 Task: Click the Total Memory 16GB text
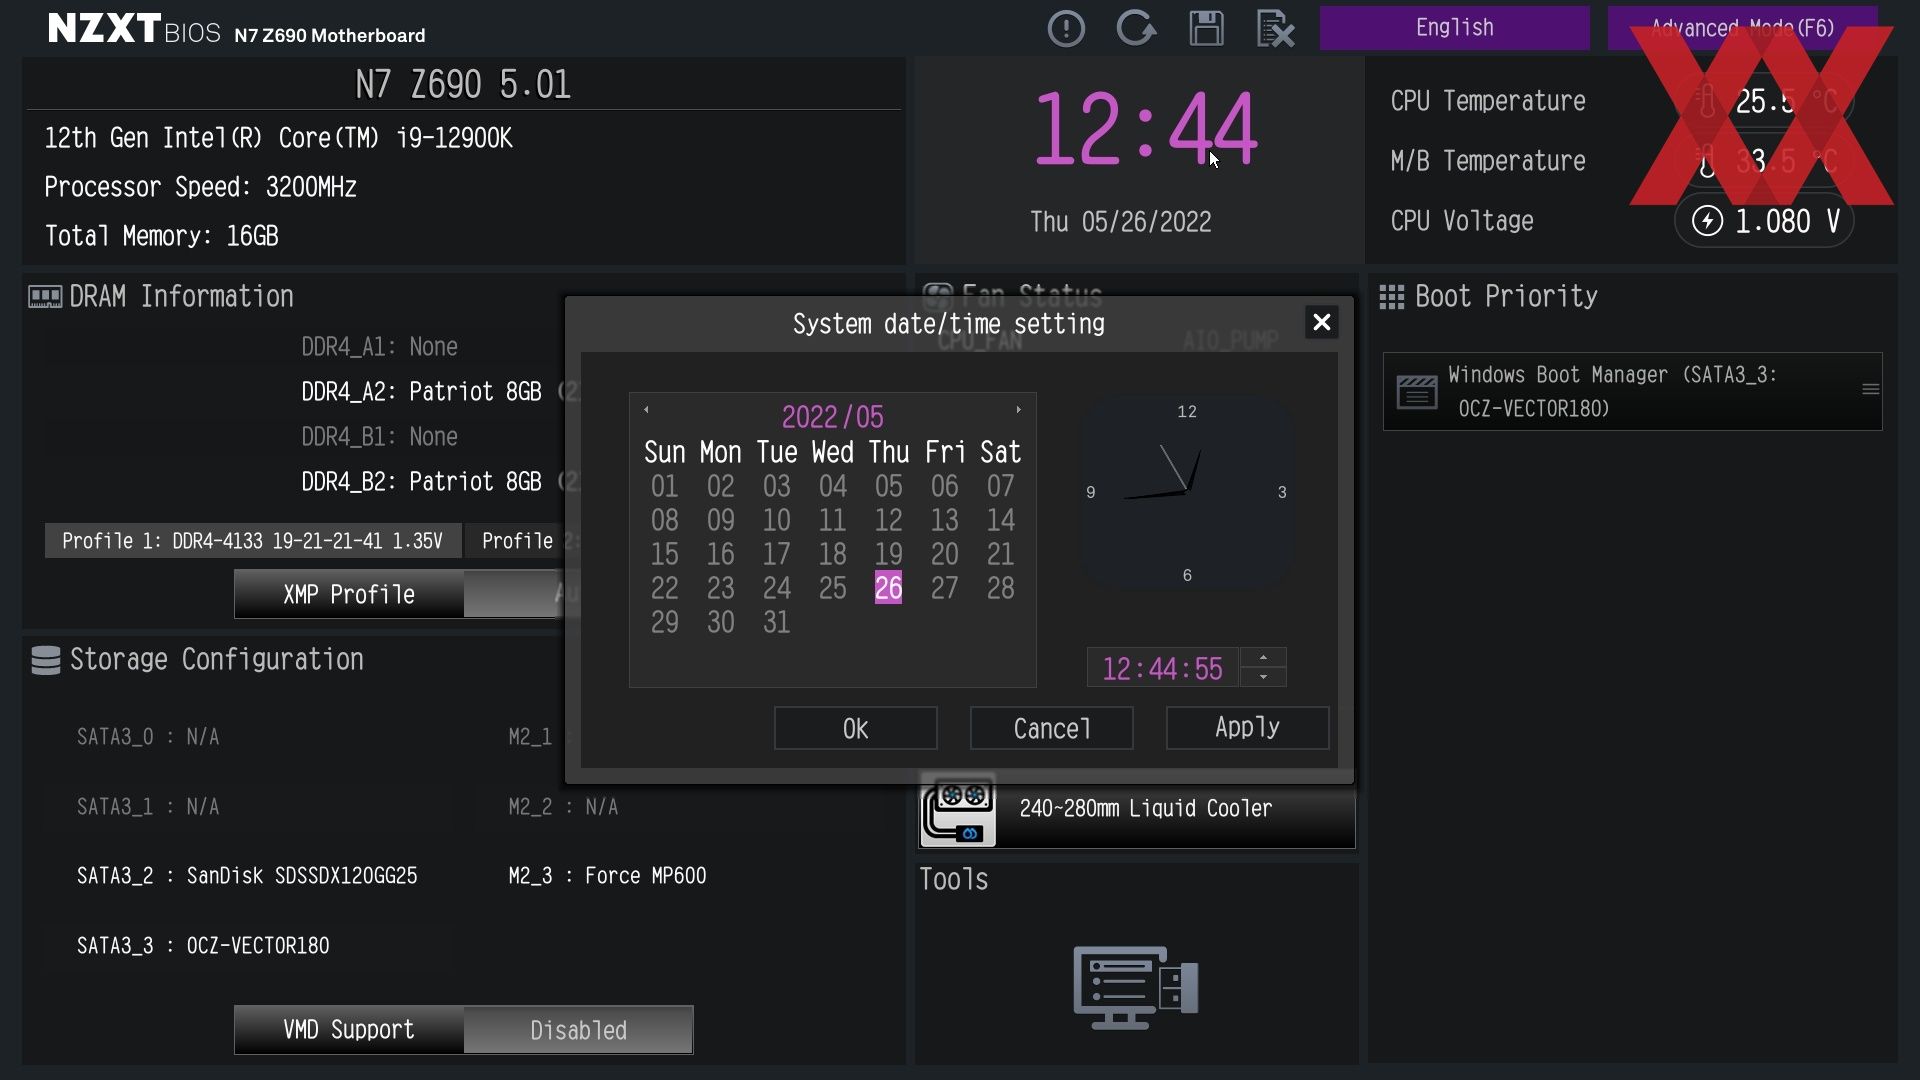[x=161, y=236]
